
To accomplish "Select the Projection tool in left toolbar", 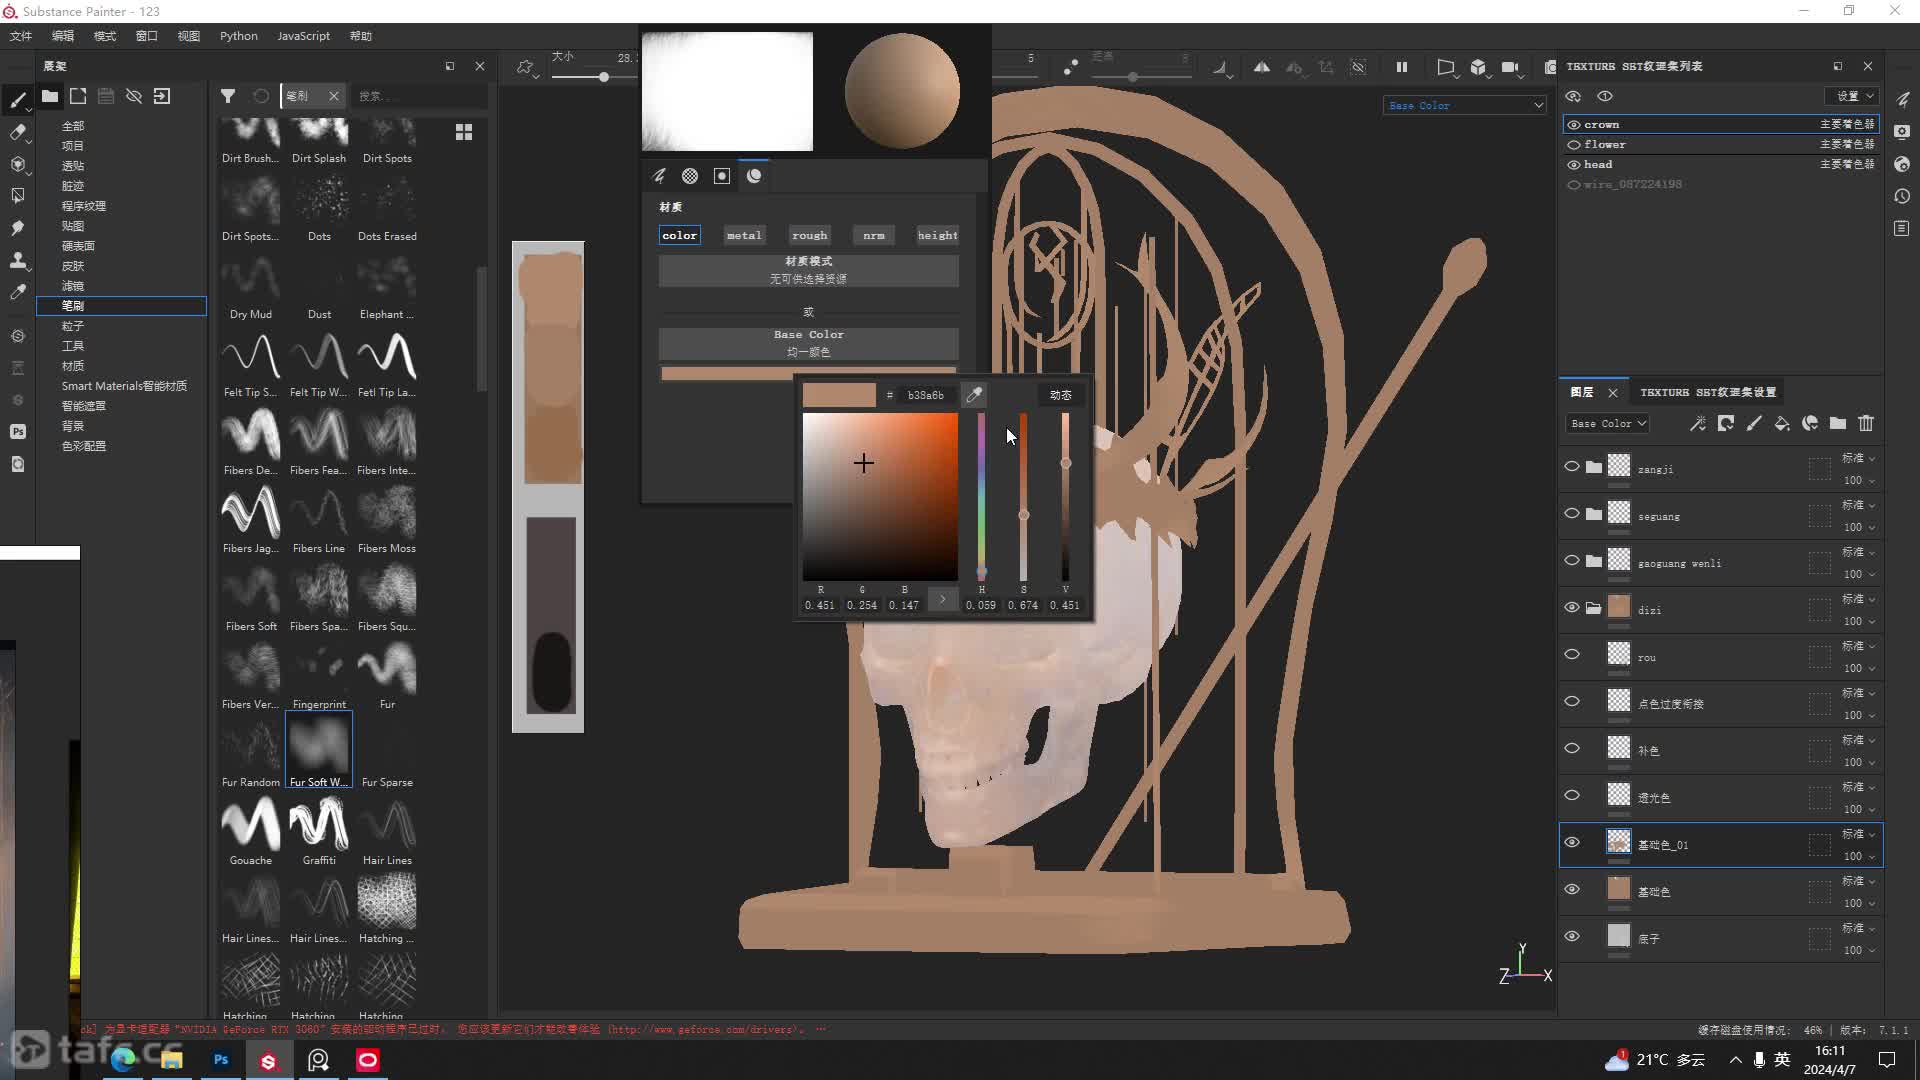I will [x=17, y=164].
